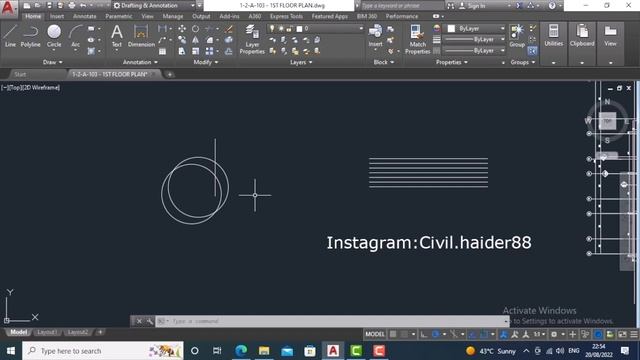Open the Drafting & Annotation workspace dropdown

pyautogui.click(x=154, y=5)
